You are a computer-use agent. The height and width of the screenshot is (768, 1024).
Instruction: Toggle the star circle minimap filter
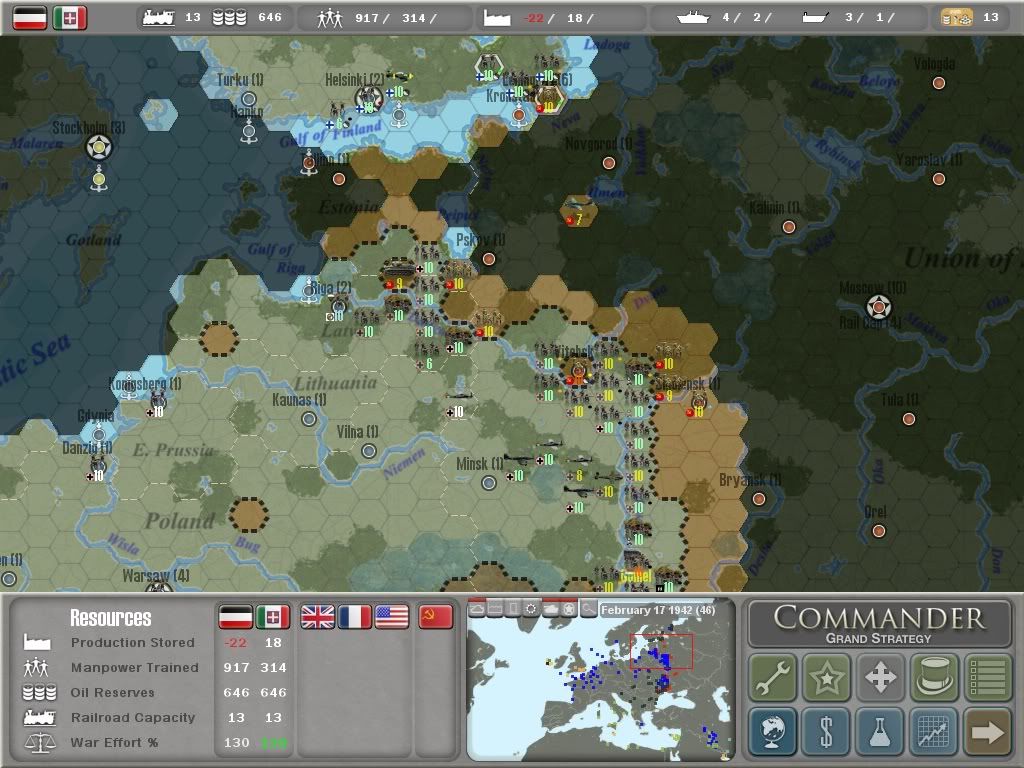[x=569, y=609]
